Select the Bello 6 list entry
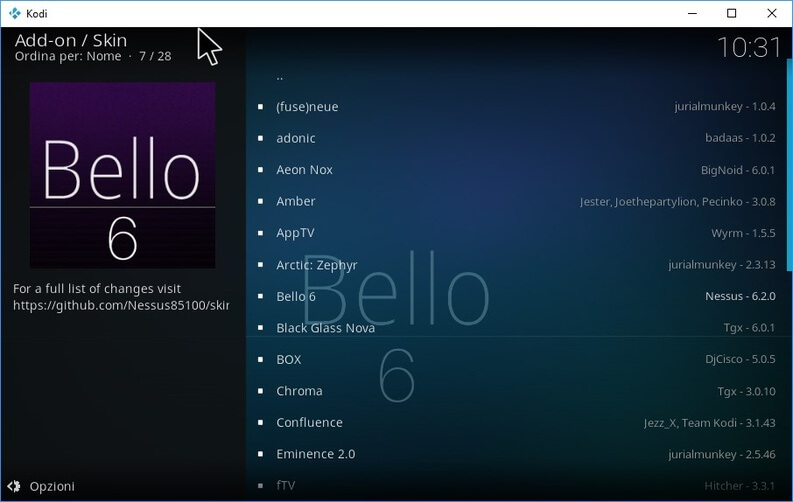This screenshot has height=502, width=793. 516,296
